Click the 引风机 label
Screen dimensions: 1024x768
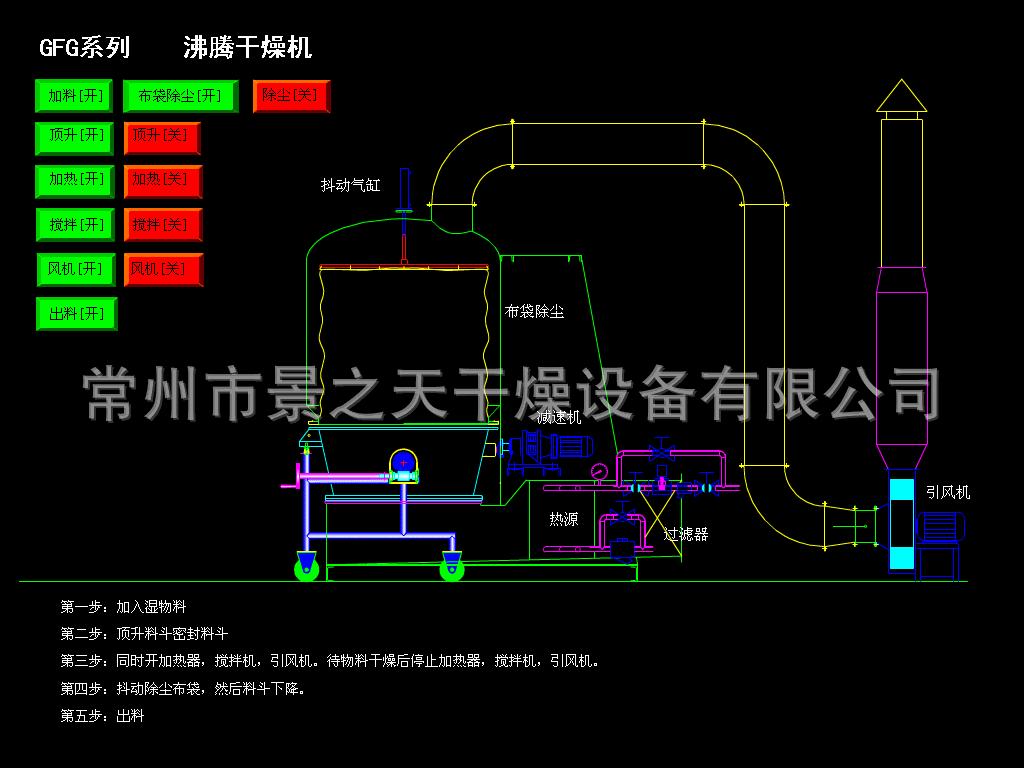(x=948, y=492)
